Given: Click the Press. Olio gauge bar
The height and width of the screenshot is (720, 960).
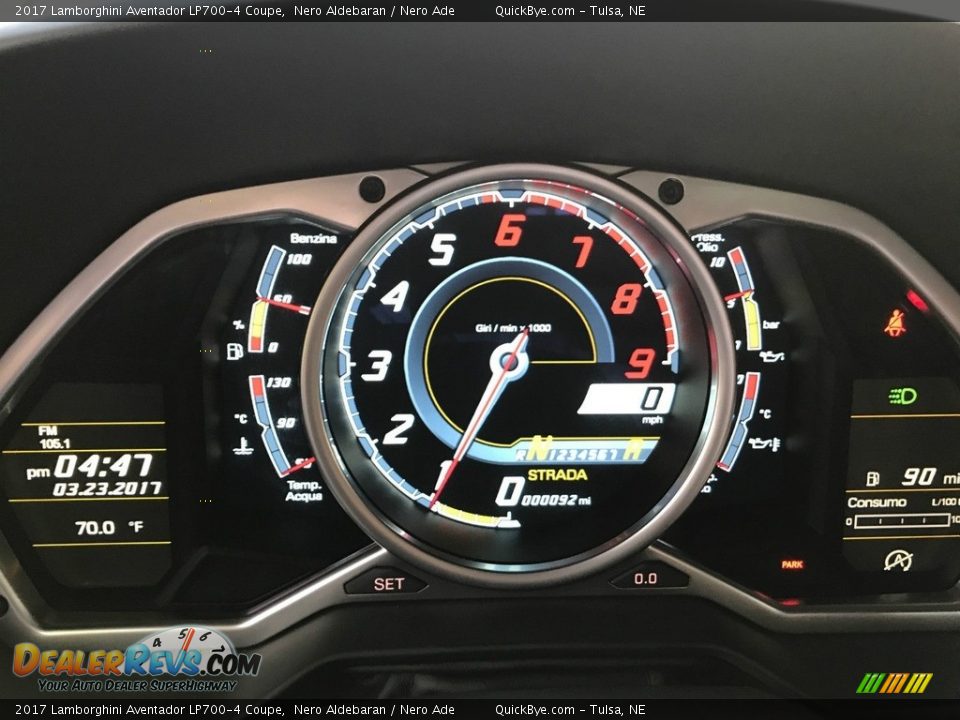Looking at the screenshot, I should point(746,298).
